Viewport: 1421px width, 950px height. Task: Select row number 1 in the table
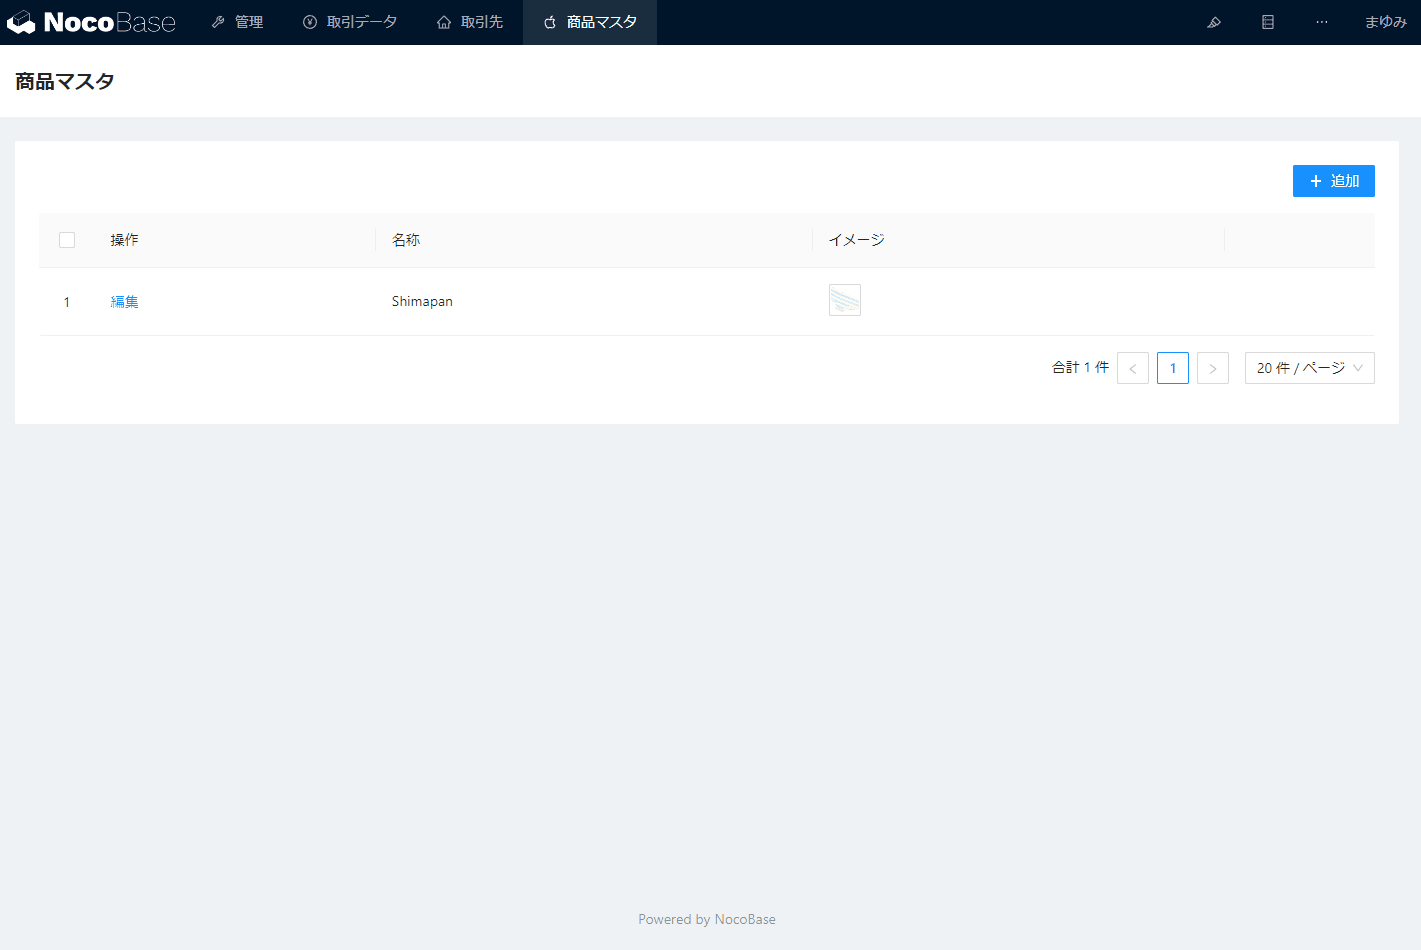(67, 302)
